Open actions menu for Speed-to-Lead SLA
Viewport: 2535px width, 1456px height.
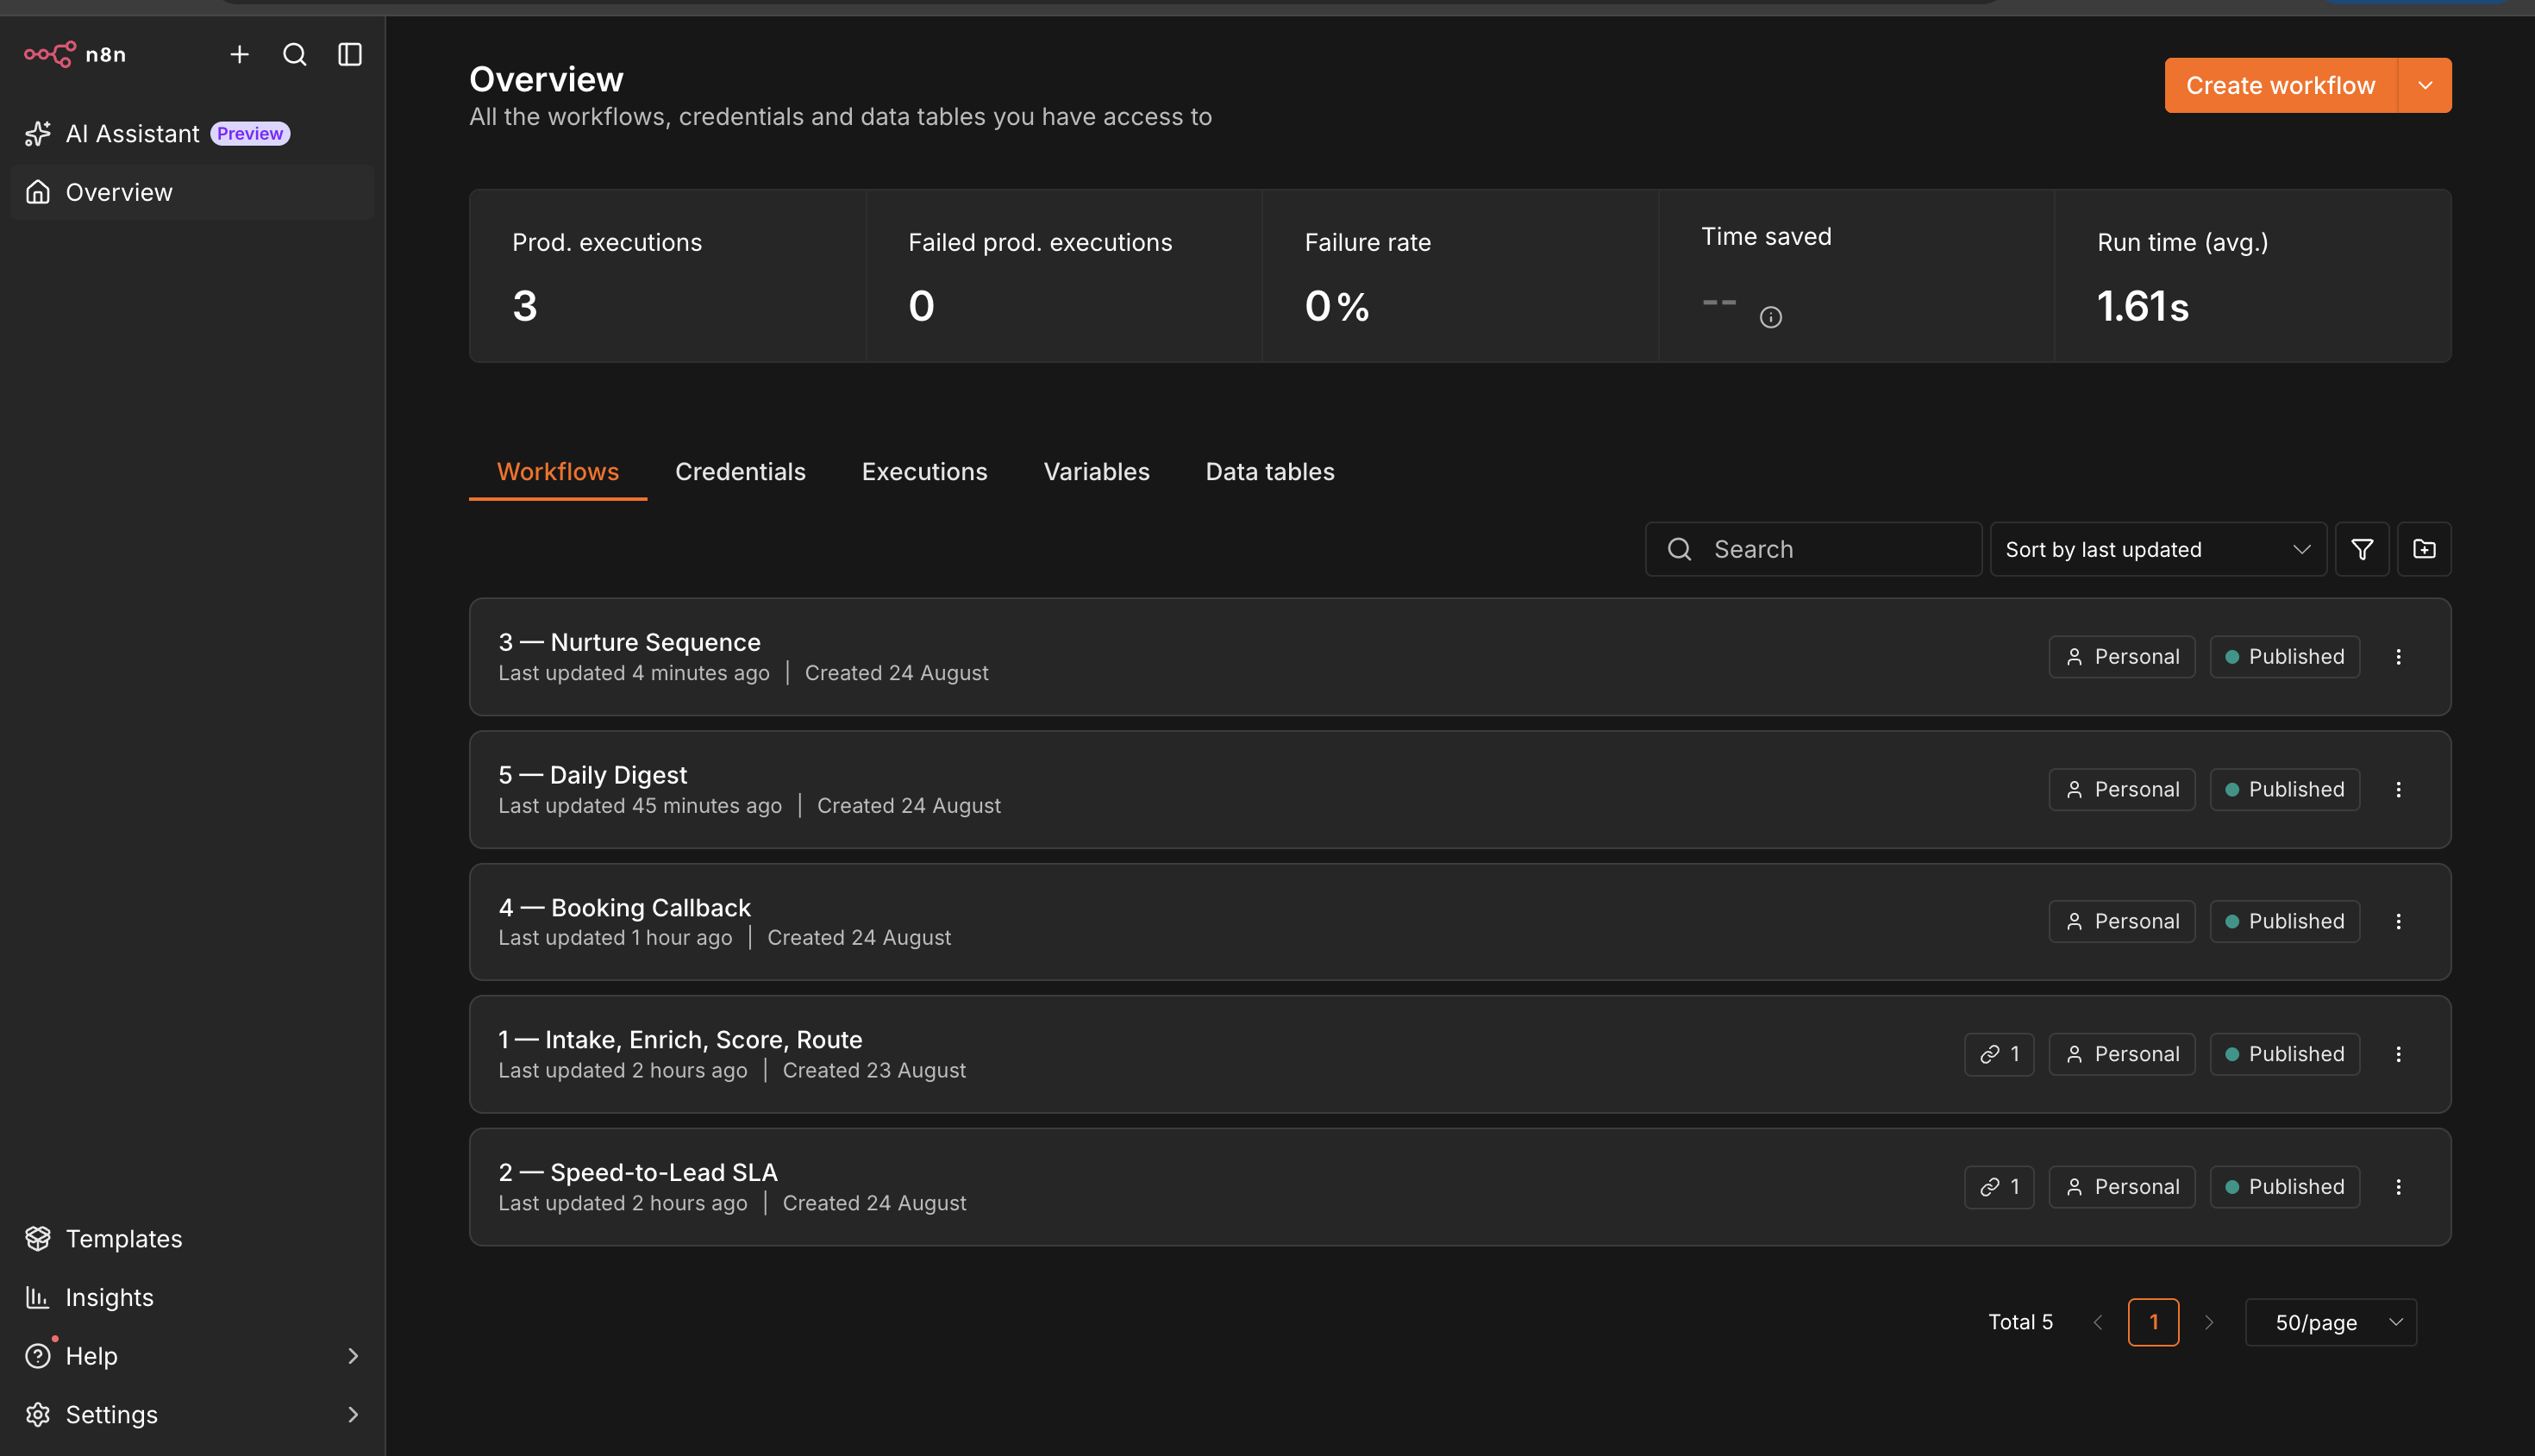point(2398,1186)
